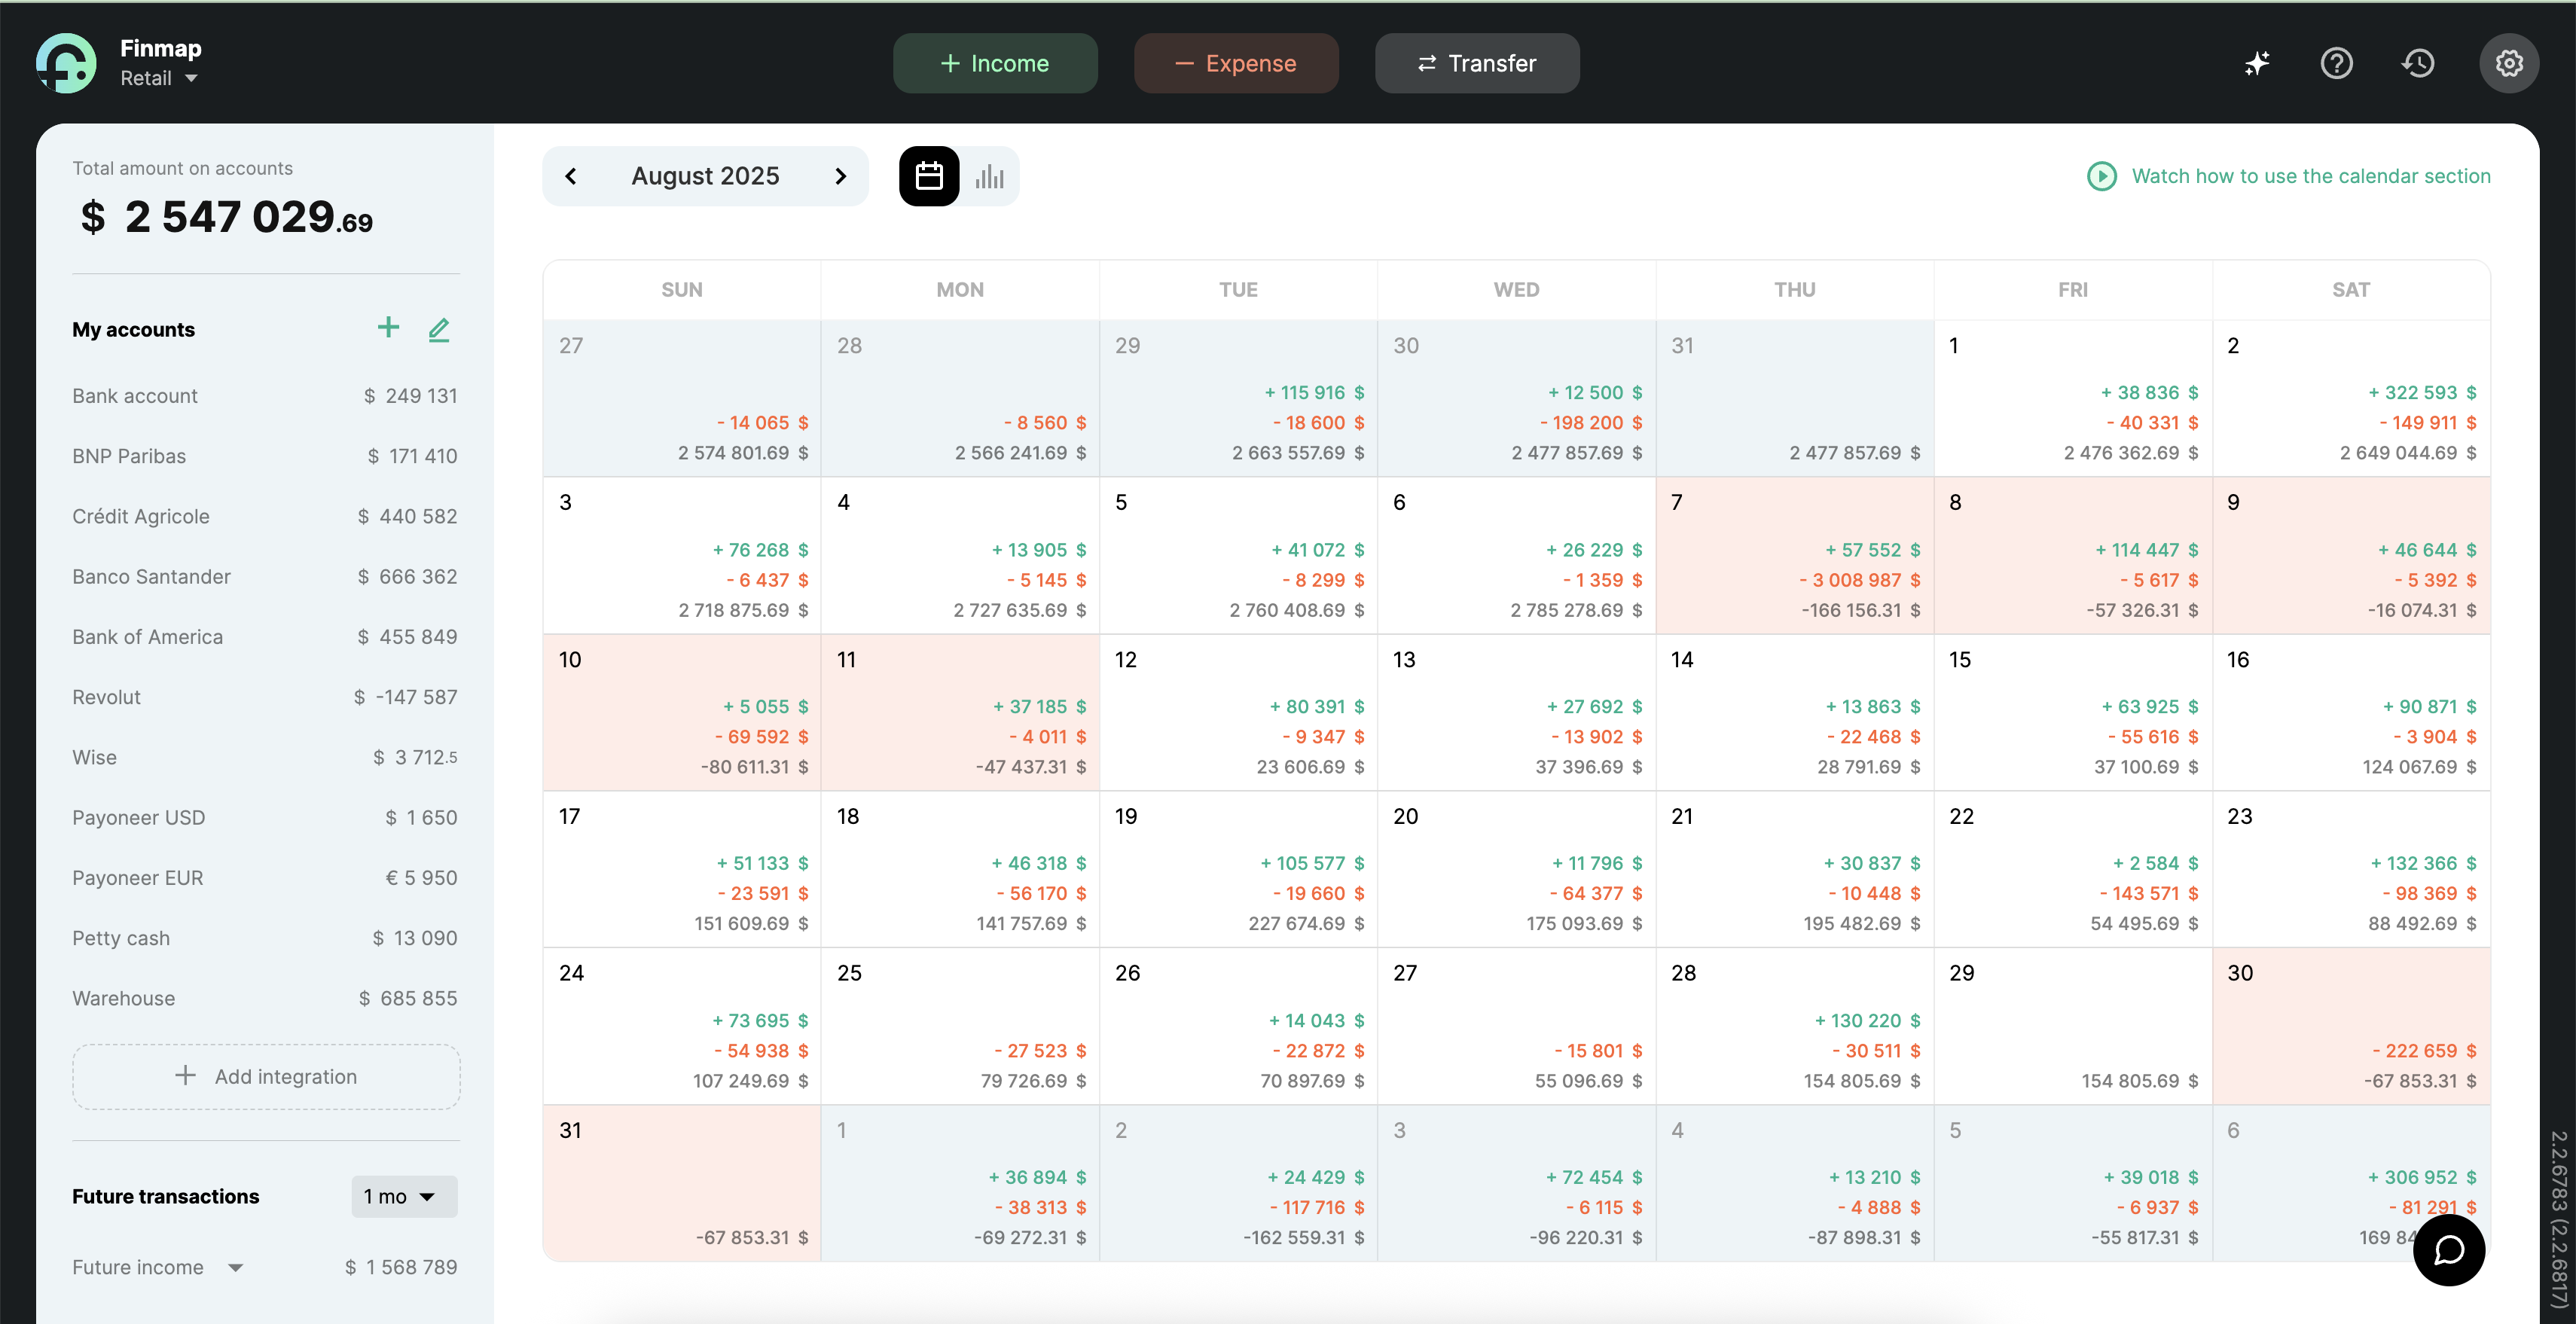2576x1324 pixels.
Task: Expand the Future income arrow
Action: [x=236, y=1267]
